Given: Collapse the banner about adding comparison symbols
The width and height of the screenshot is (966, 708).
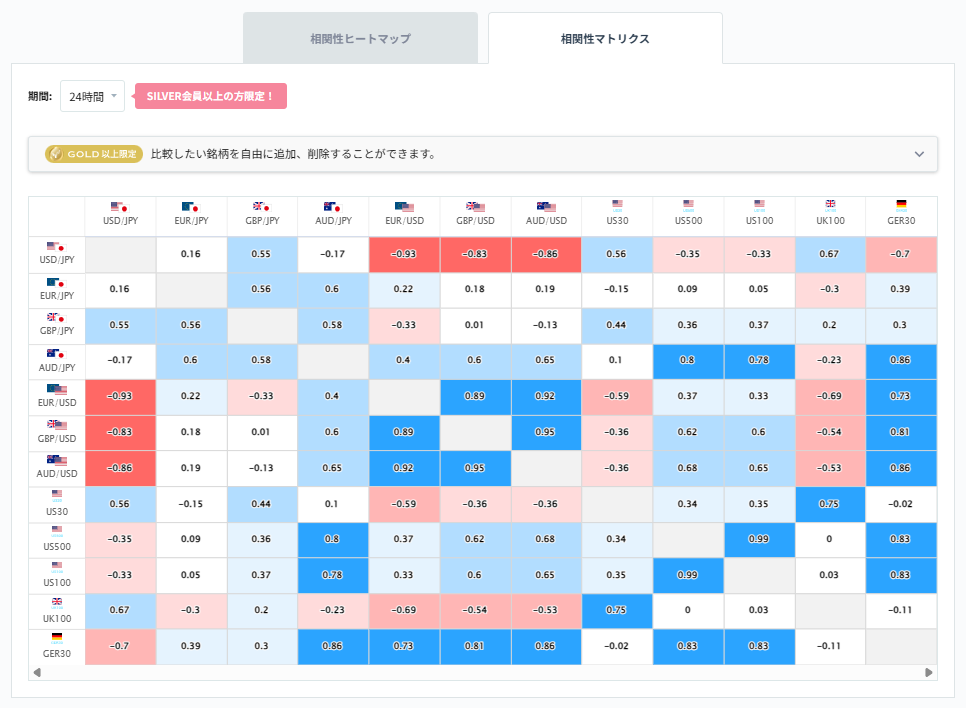Looking at the screenshot, I should click(920, 154).
